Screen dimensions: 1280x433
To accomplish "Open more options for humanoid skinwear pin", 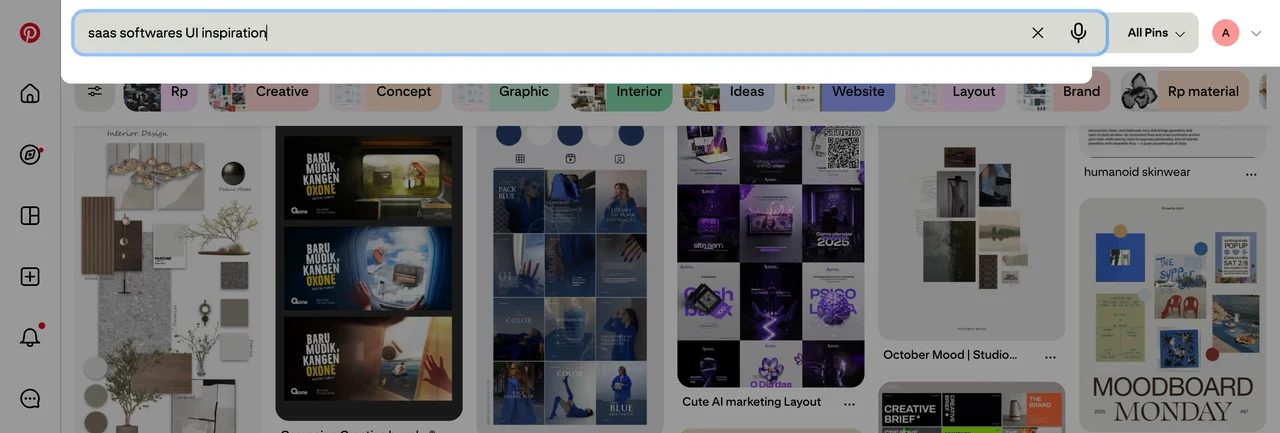I will click(1251, 174).
